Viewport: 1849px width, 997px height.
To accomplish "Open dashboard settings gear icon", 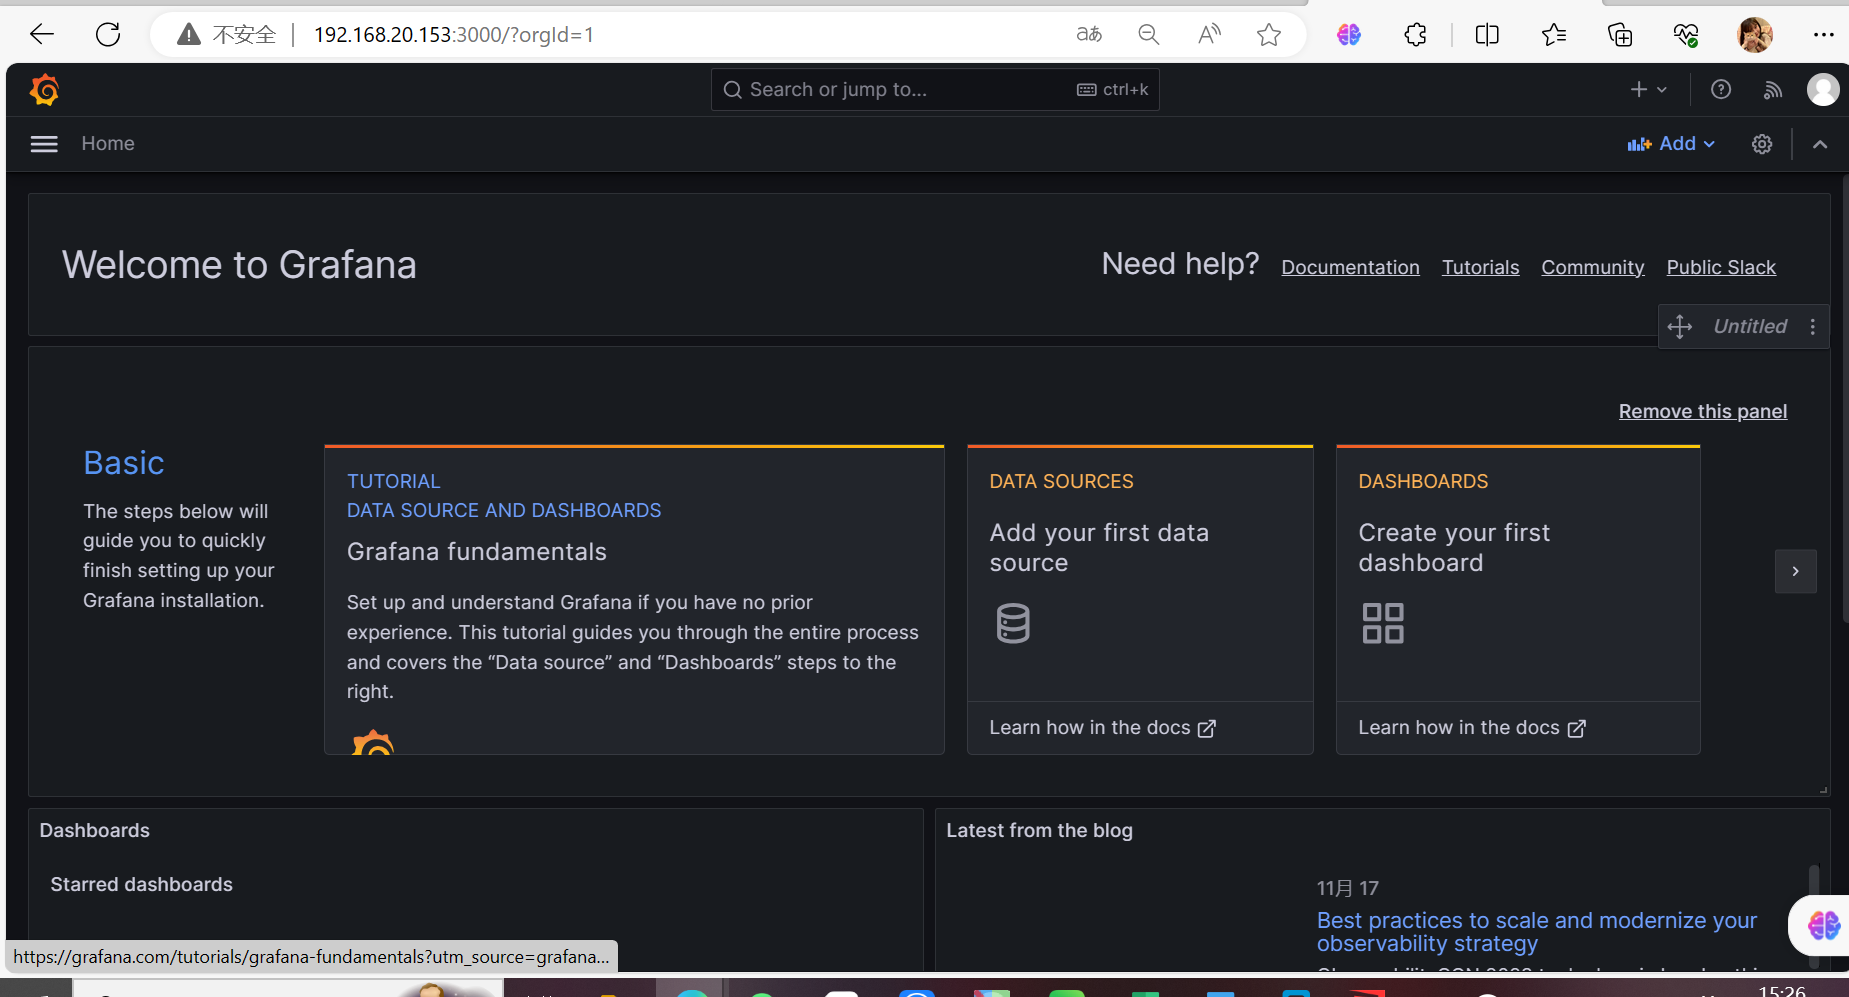I will [1762, 144].
